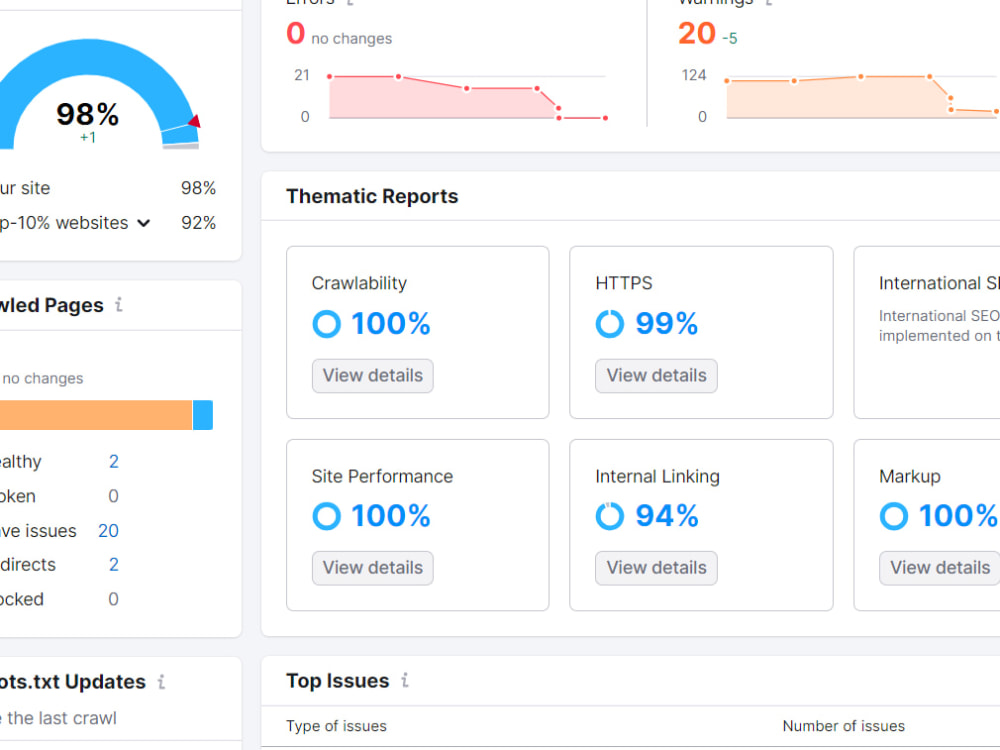Click the orange segment of crawled pages bar
Image resolution: width=1000 pixels, height=750 pixels.
[x=96, y=415]
